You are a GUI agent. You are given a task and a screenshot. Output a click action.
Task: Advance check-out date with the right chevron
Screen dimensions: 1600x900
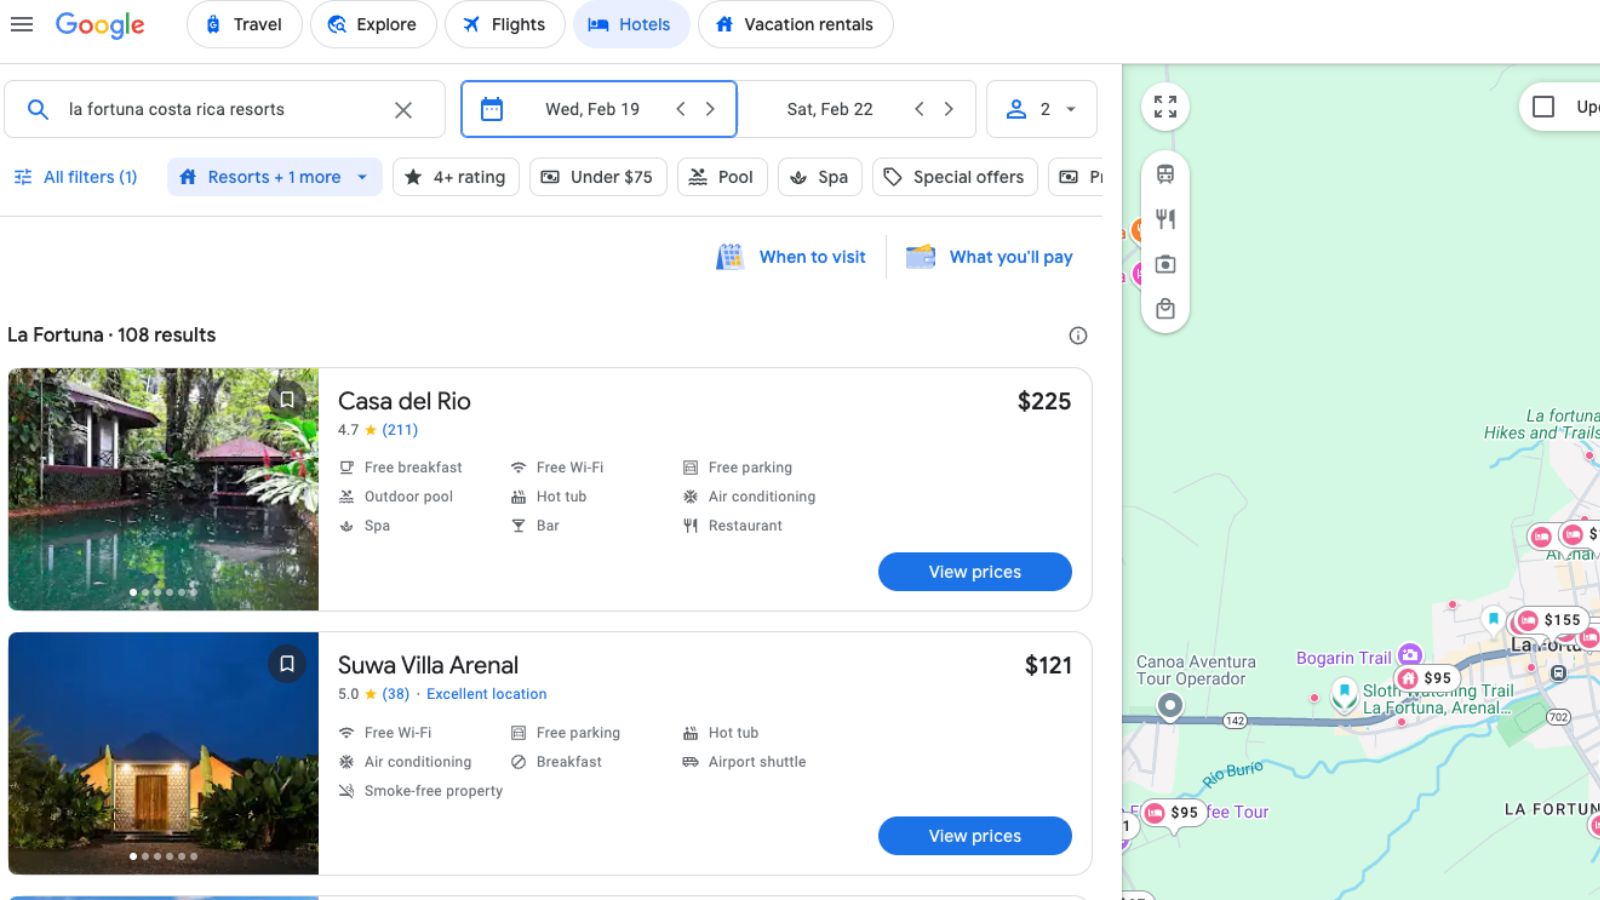click(948, 109)
